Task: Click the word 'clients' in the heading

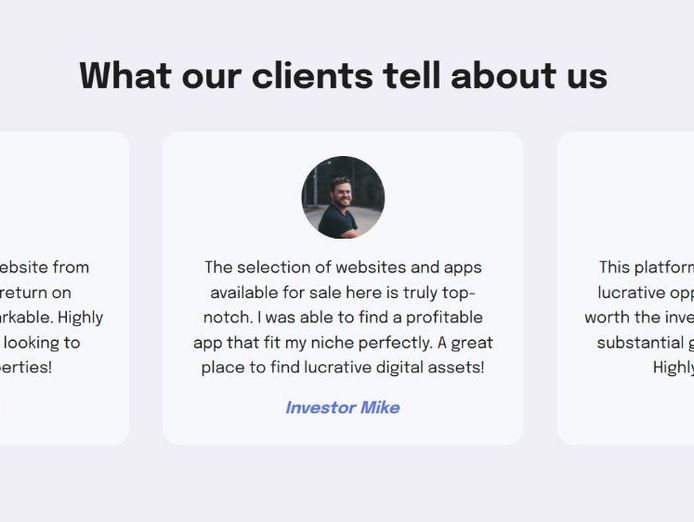Action: point(312,76)
